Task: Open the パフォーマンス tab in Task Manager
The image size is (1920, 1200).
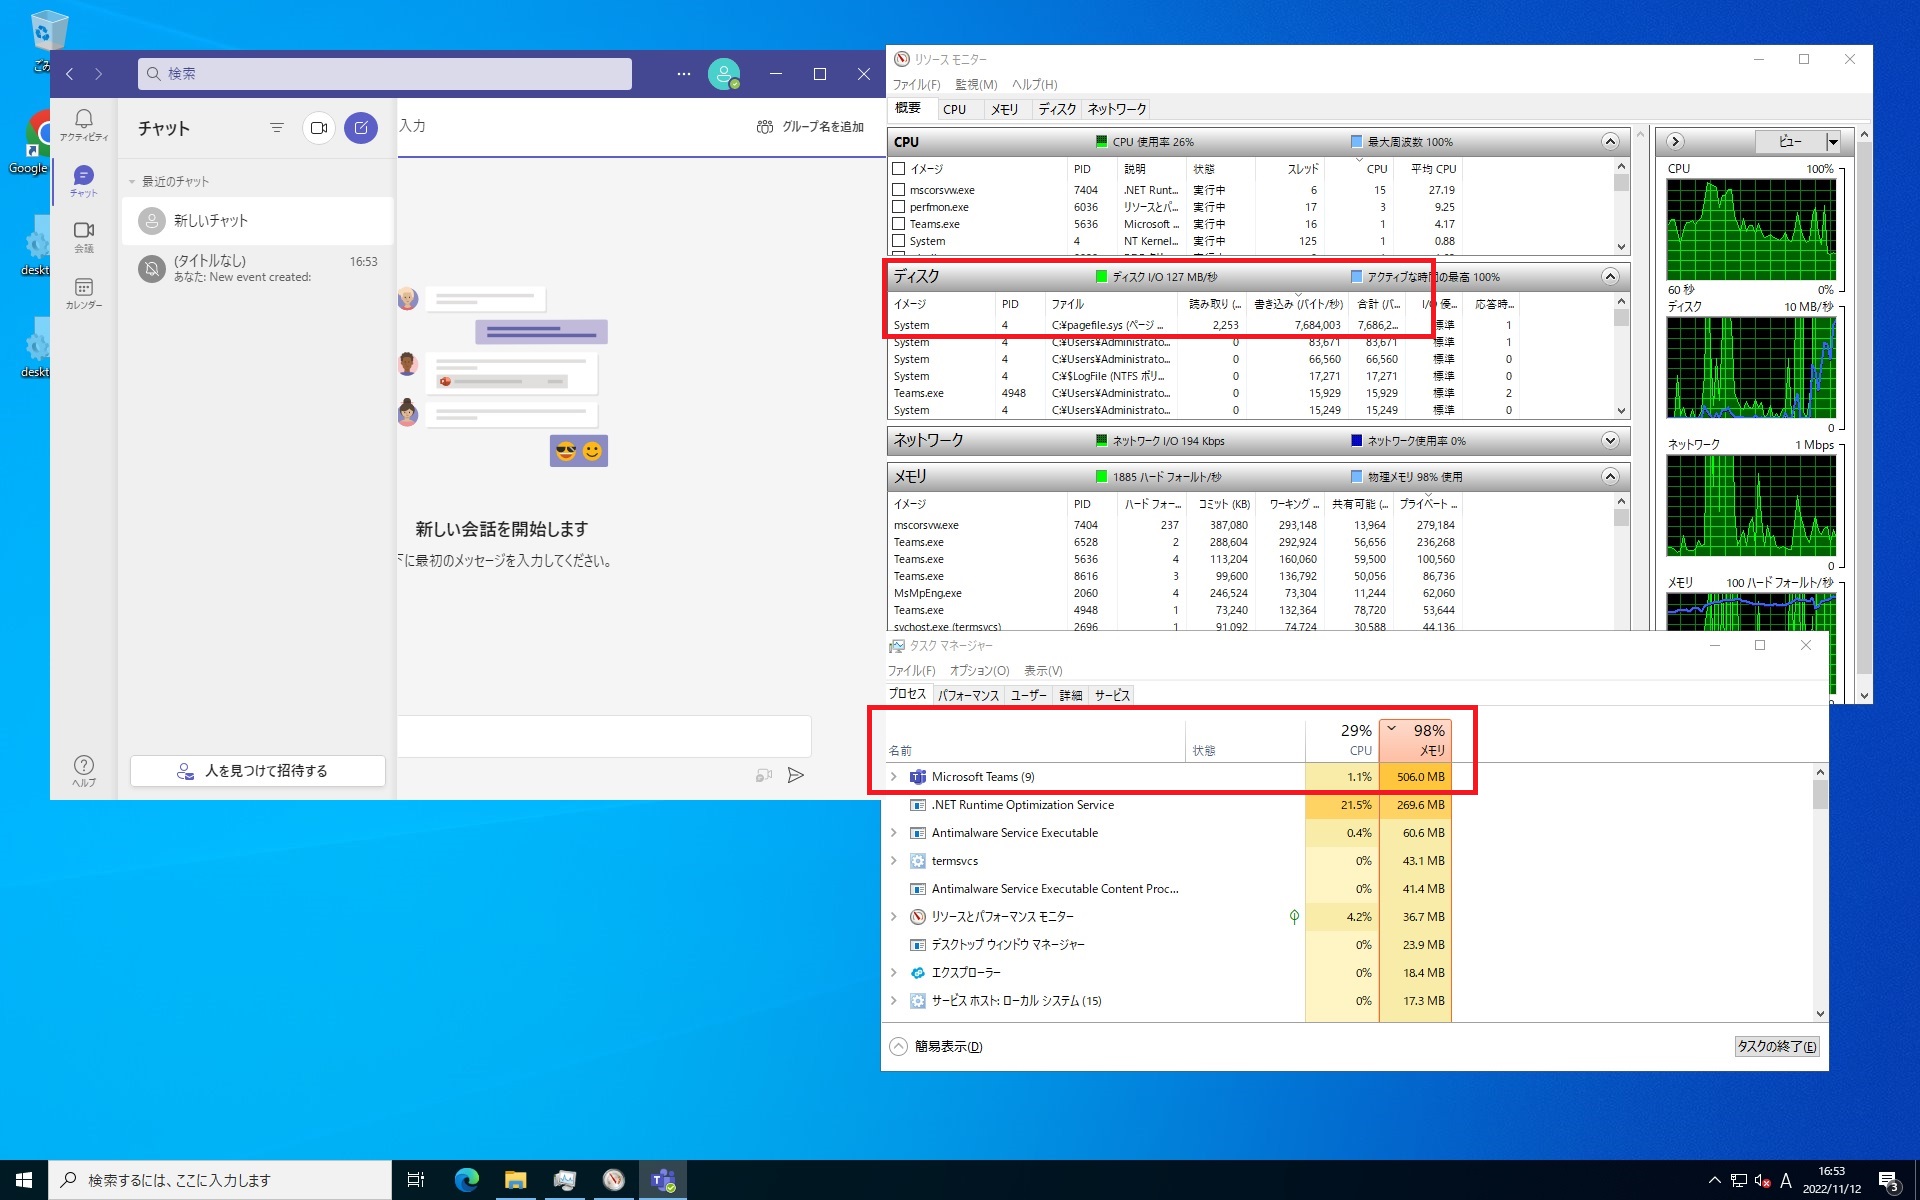Action: (968, 695)
